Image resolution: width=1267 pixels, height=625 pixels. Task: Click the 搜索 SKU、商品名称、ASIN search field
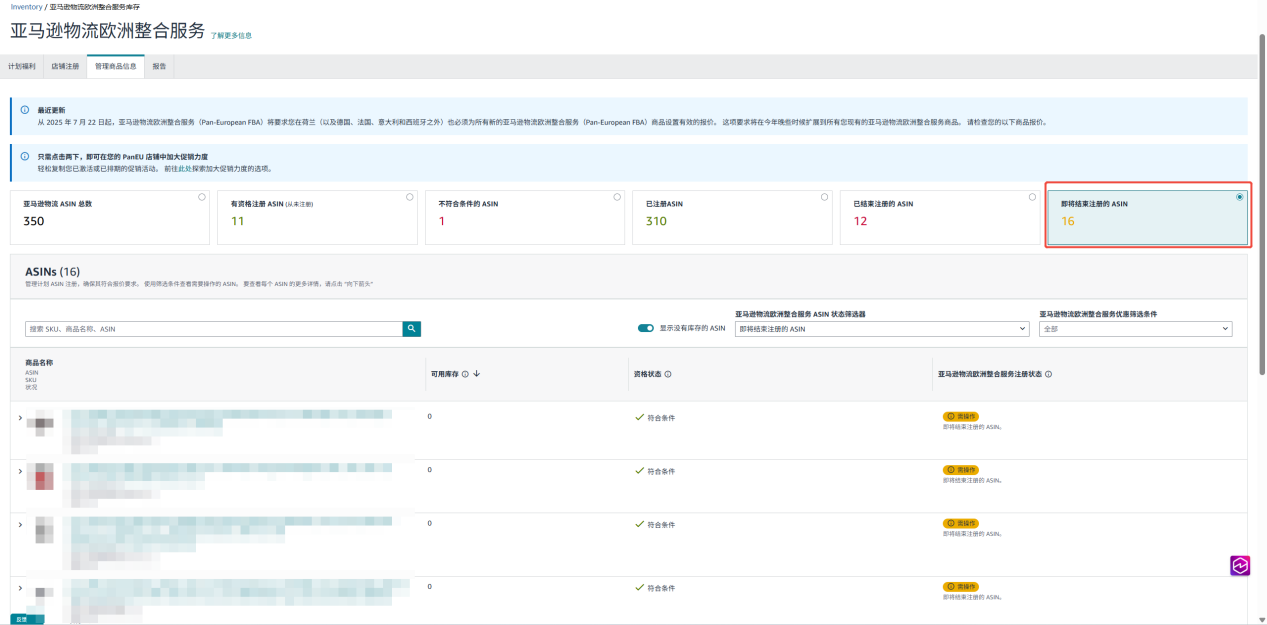click(214, 328)
